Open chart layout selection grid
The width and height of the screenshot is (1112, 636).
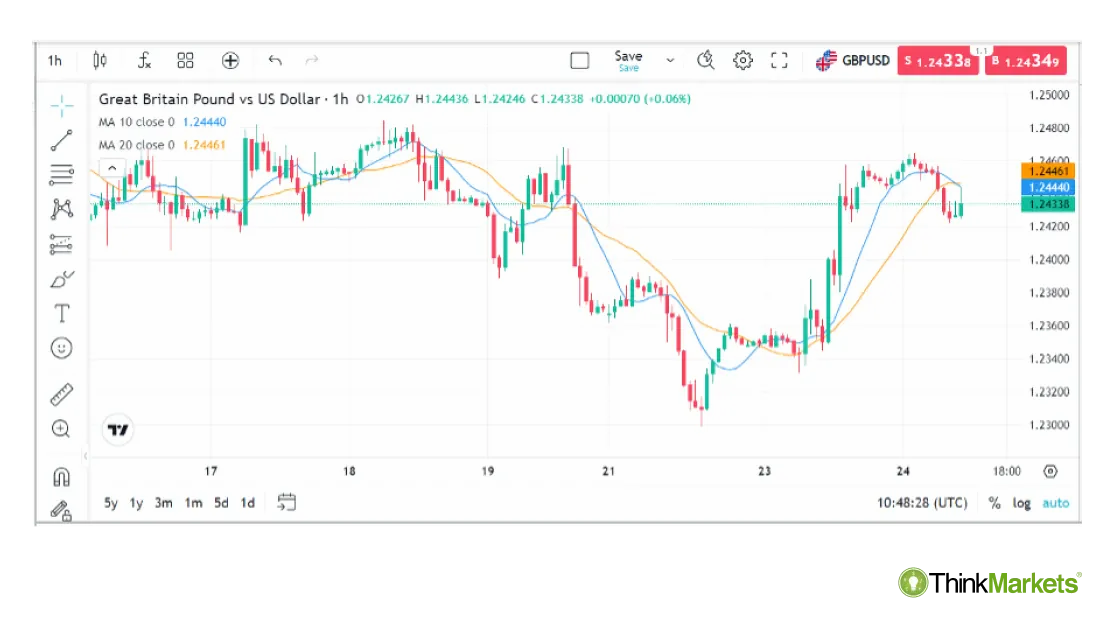185,60
